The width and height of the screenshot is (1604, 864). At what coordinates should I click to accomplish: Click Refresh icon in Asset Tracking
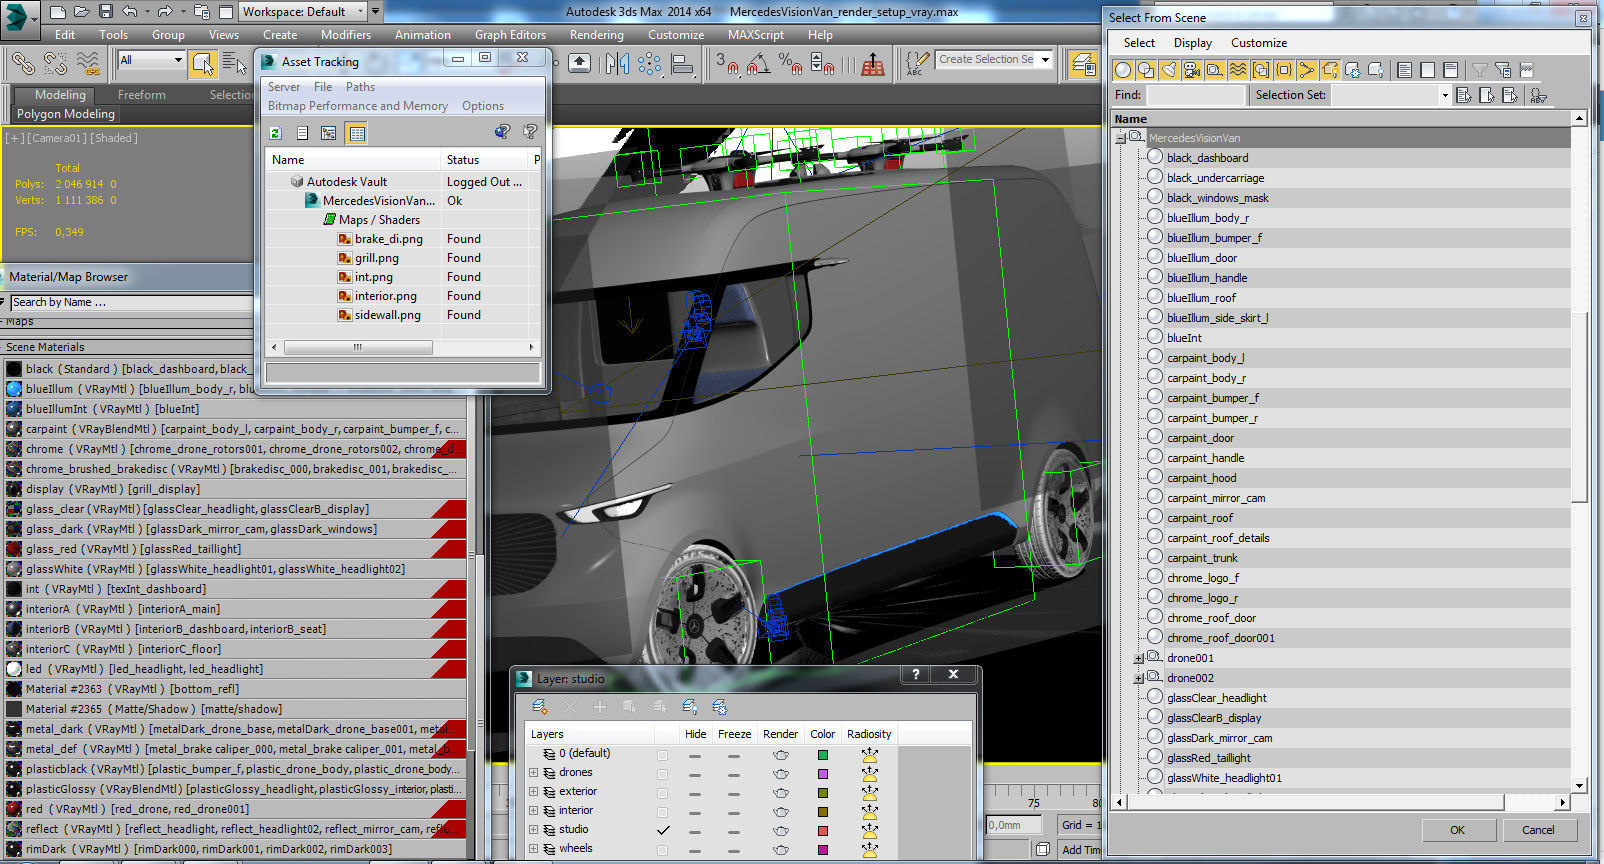pyautogui.click(x=276, y=133)
